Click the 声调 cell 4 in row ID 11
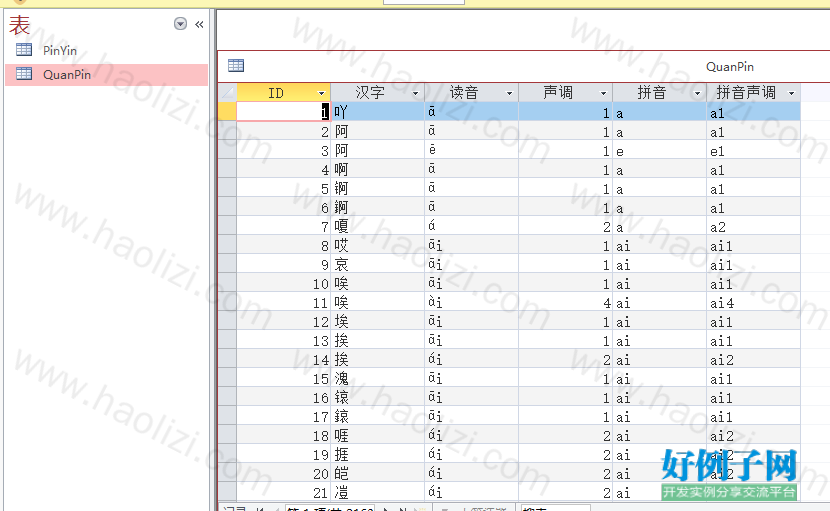This screenshot has height=511, width=830. [x=566, y=303]
